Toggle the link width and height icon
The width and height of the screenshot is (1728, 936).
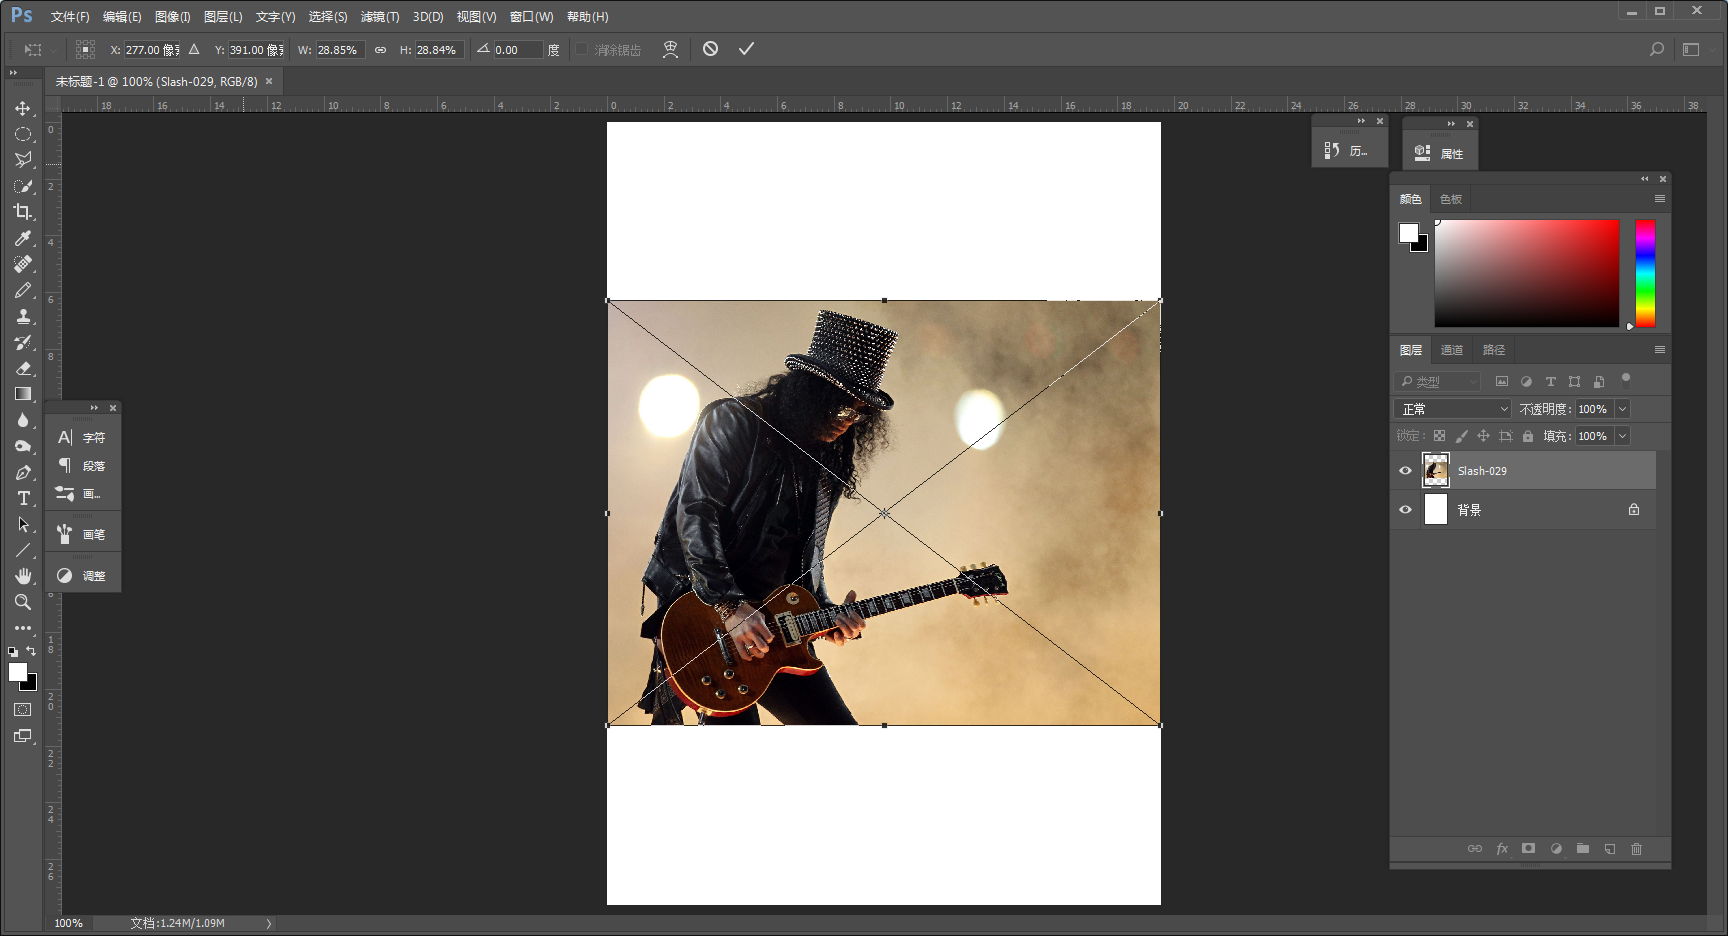(x=380, y=50)
